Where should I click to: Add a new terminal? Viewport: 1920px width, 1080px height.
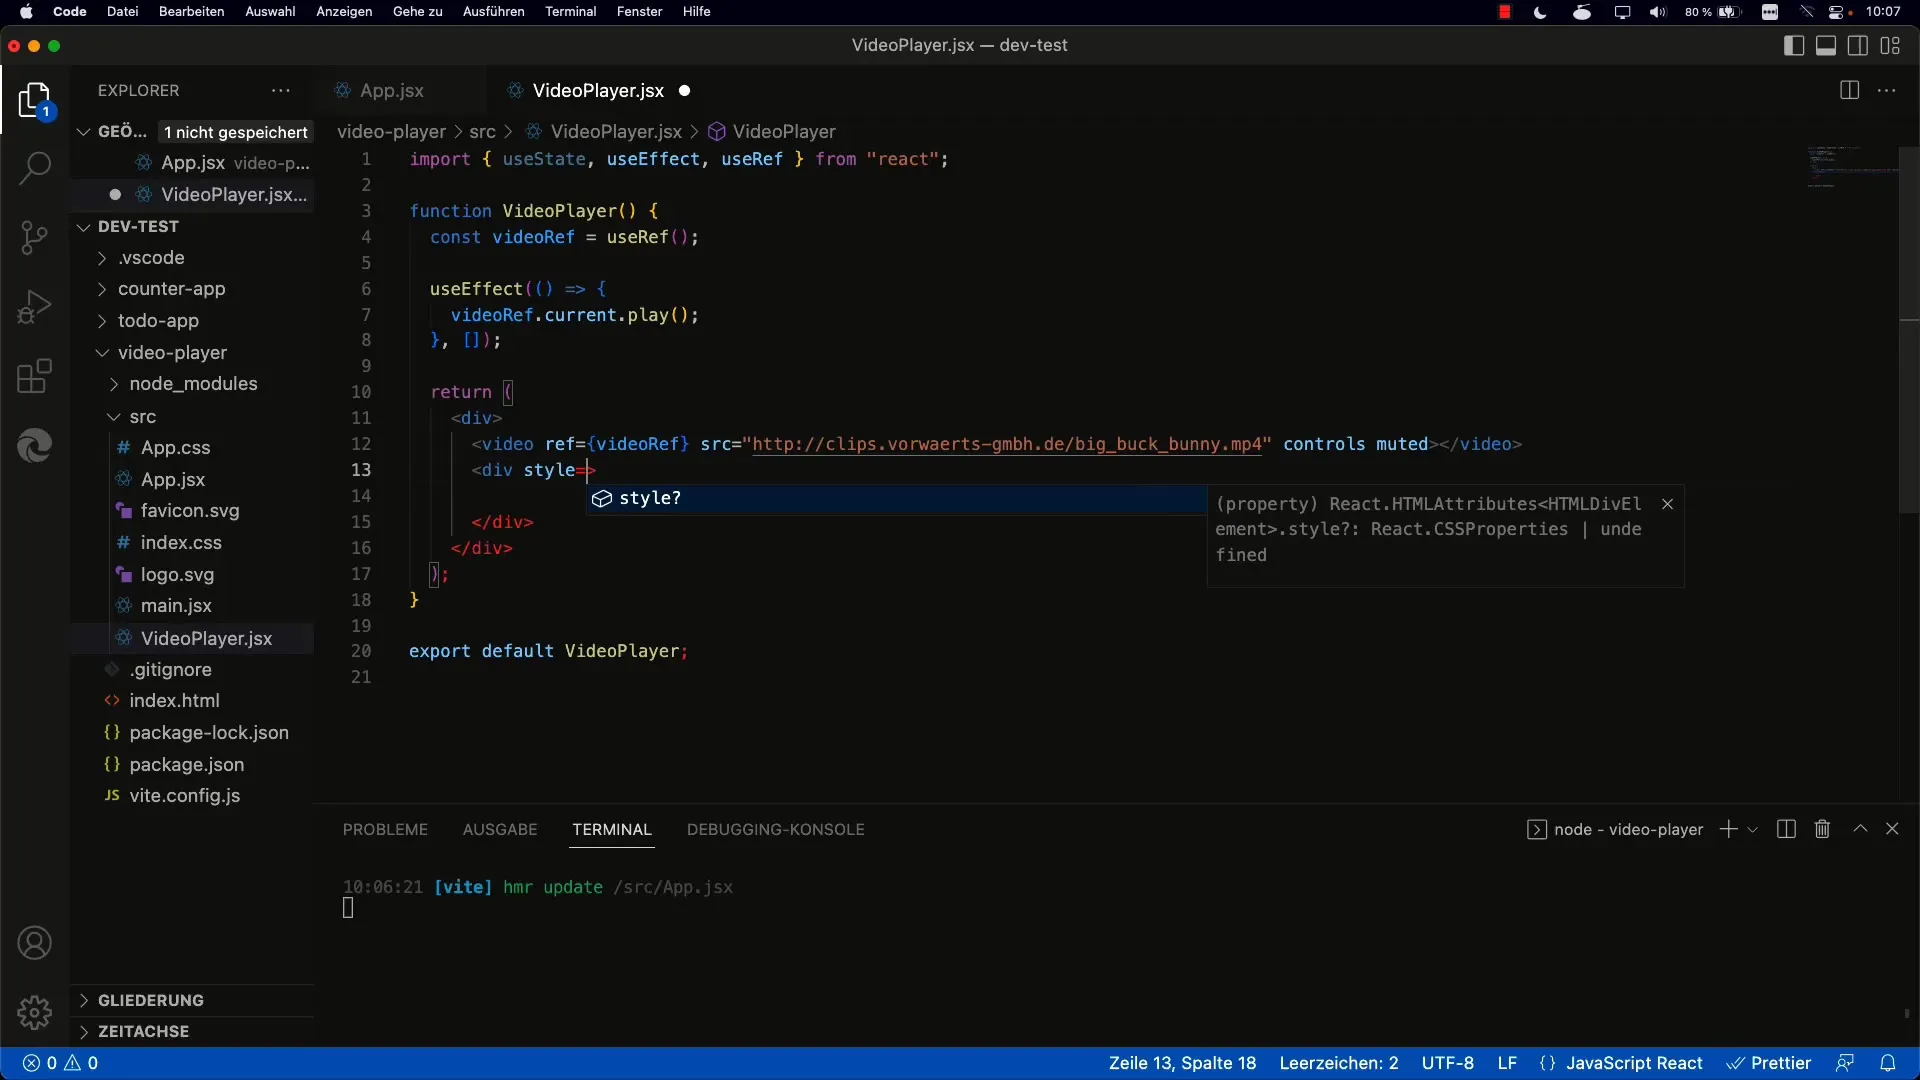coord(1728,829)
